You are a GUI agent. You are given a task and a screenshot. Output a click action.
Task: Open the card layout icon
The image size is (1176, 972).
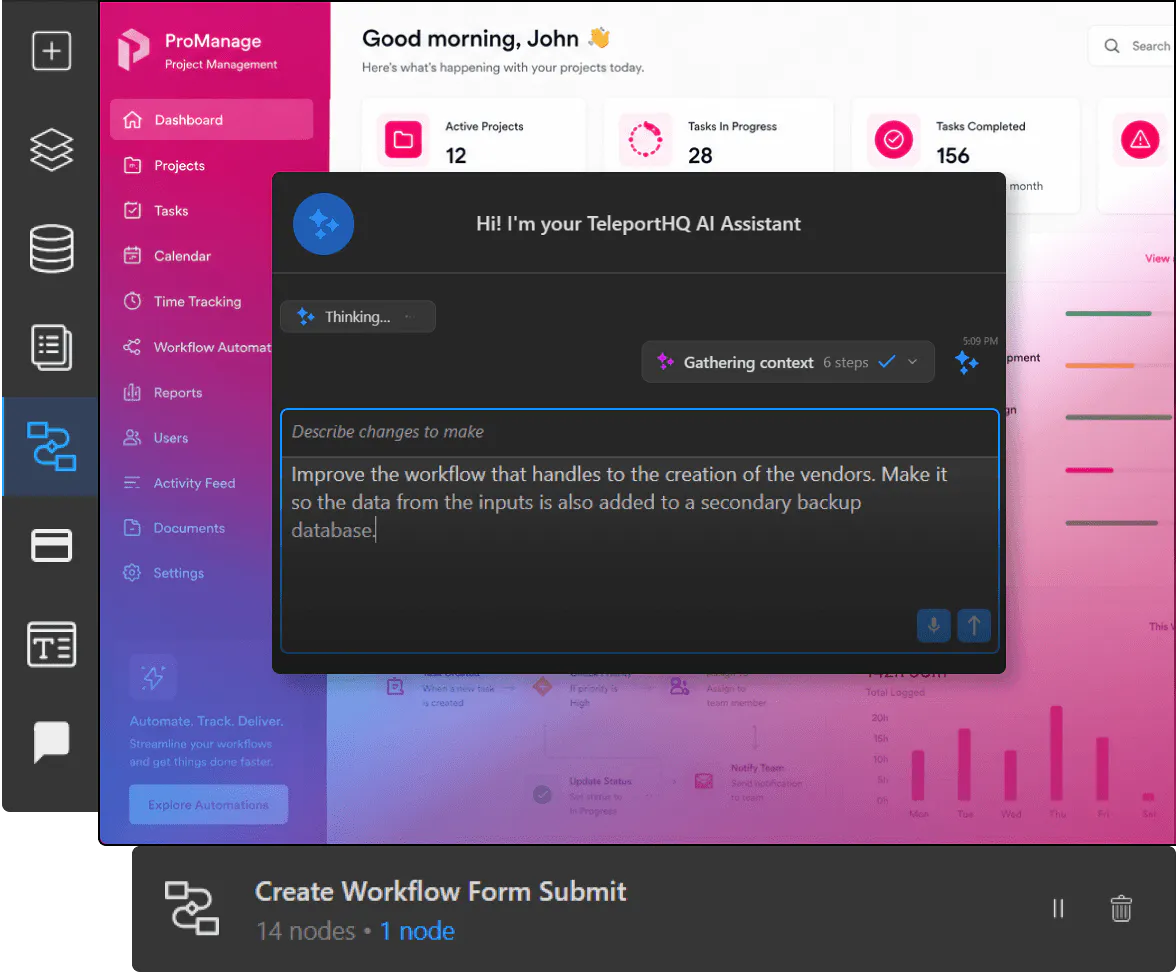(x=51, y=545)
